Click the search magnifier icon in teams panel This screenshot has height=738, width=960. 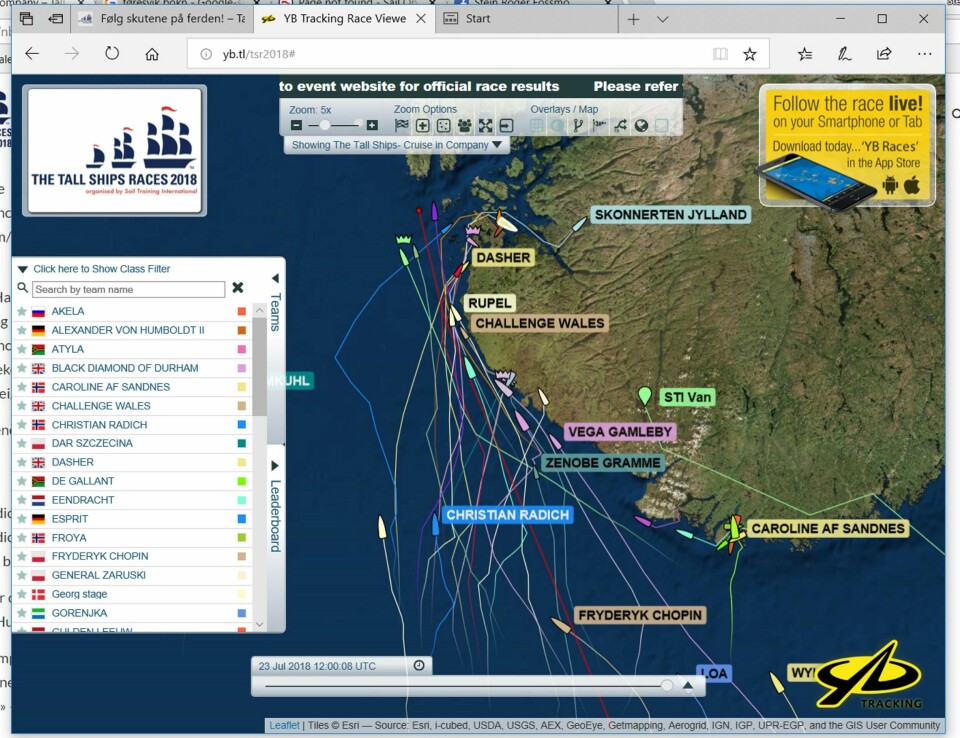[x=23, y=288]
